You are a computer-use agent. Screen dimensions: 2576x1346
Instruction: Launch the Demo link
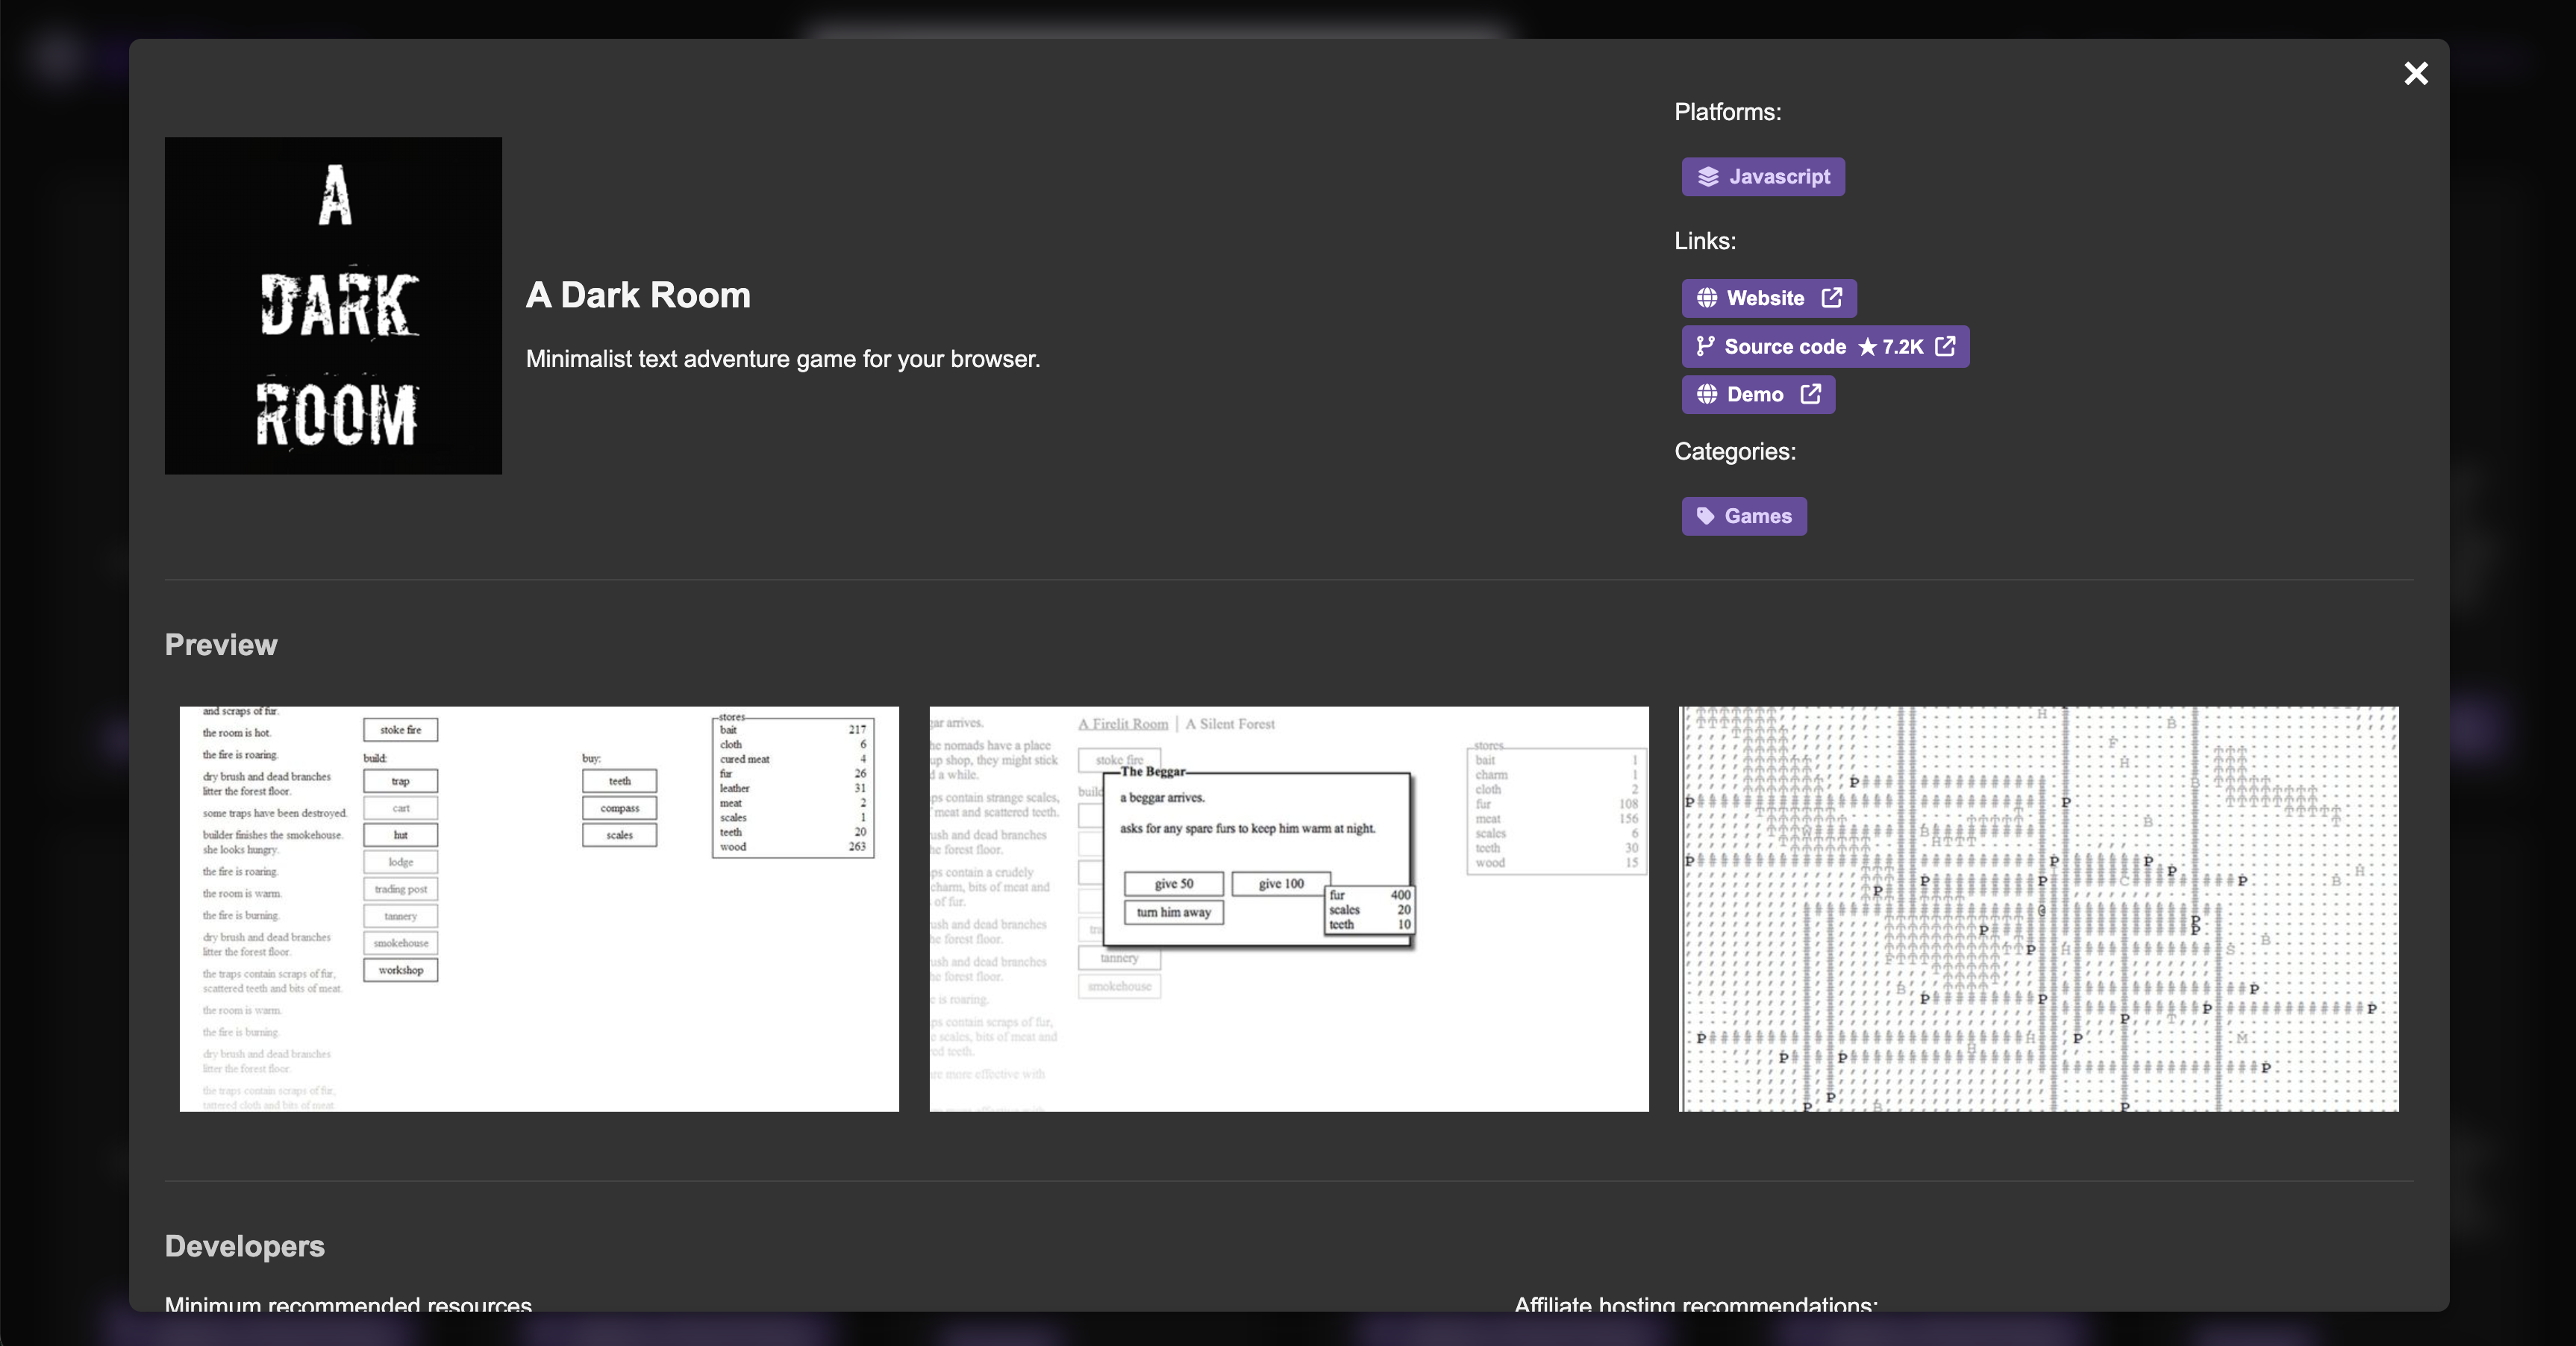1758,395
